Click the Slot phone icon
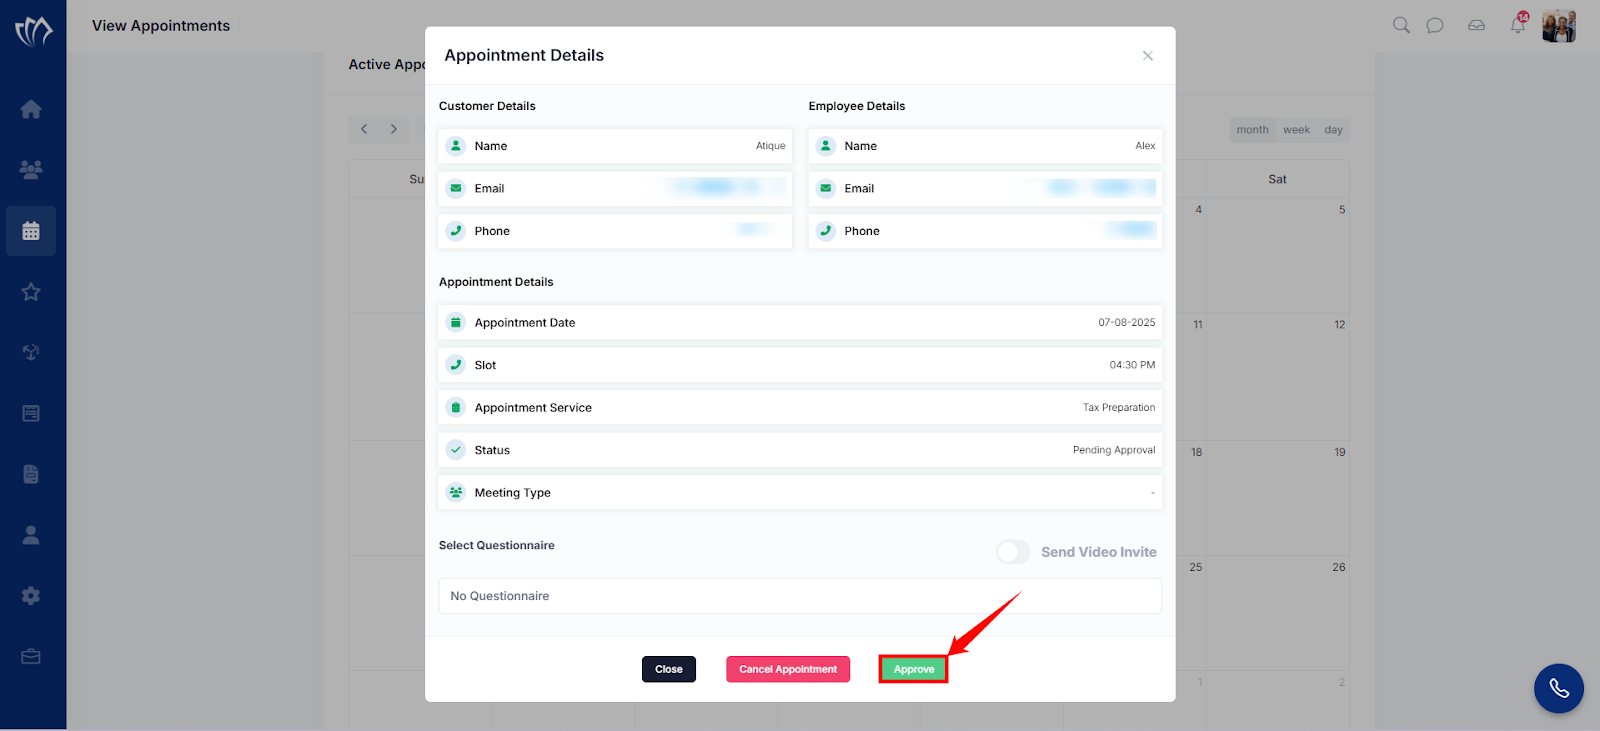Screen dimensions: 1600x731 pos(456,365)
